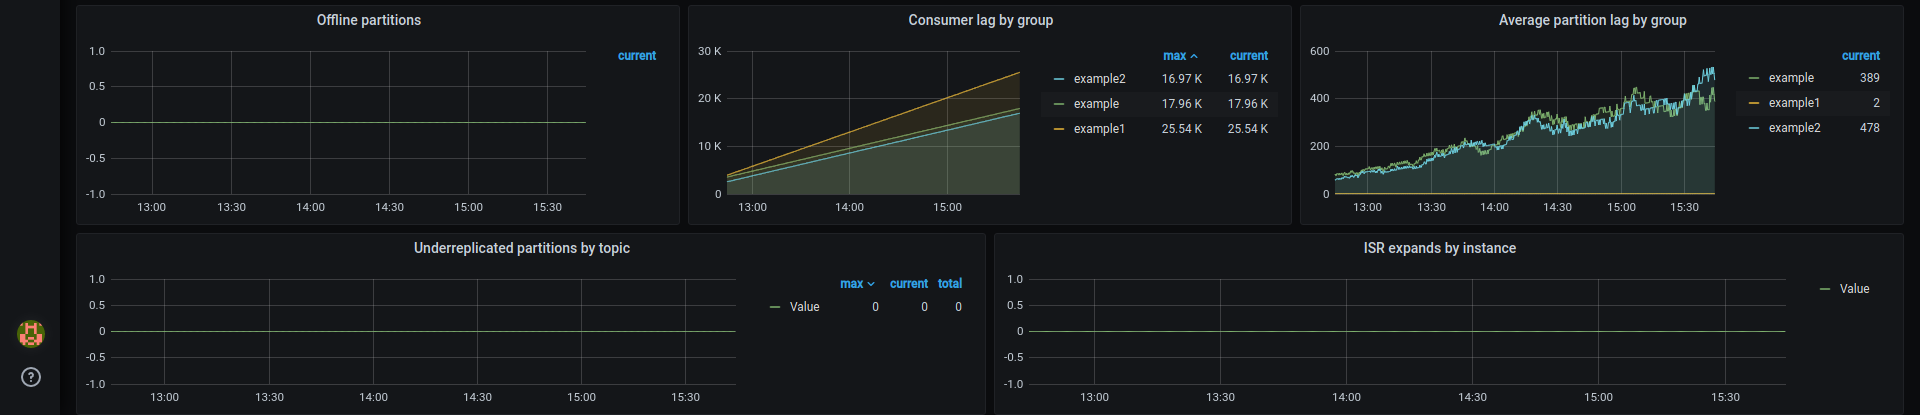Click Value color swatch in ISR expands legend
This screenshot has width=1920, height=415.
[x=1825, y=289]
